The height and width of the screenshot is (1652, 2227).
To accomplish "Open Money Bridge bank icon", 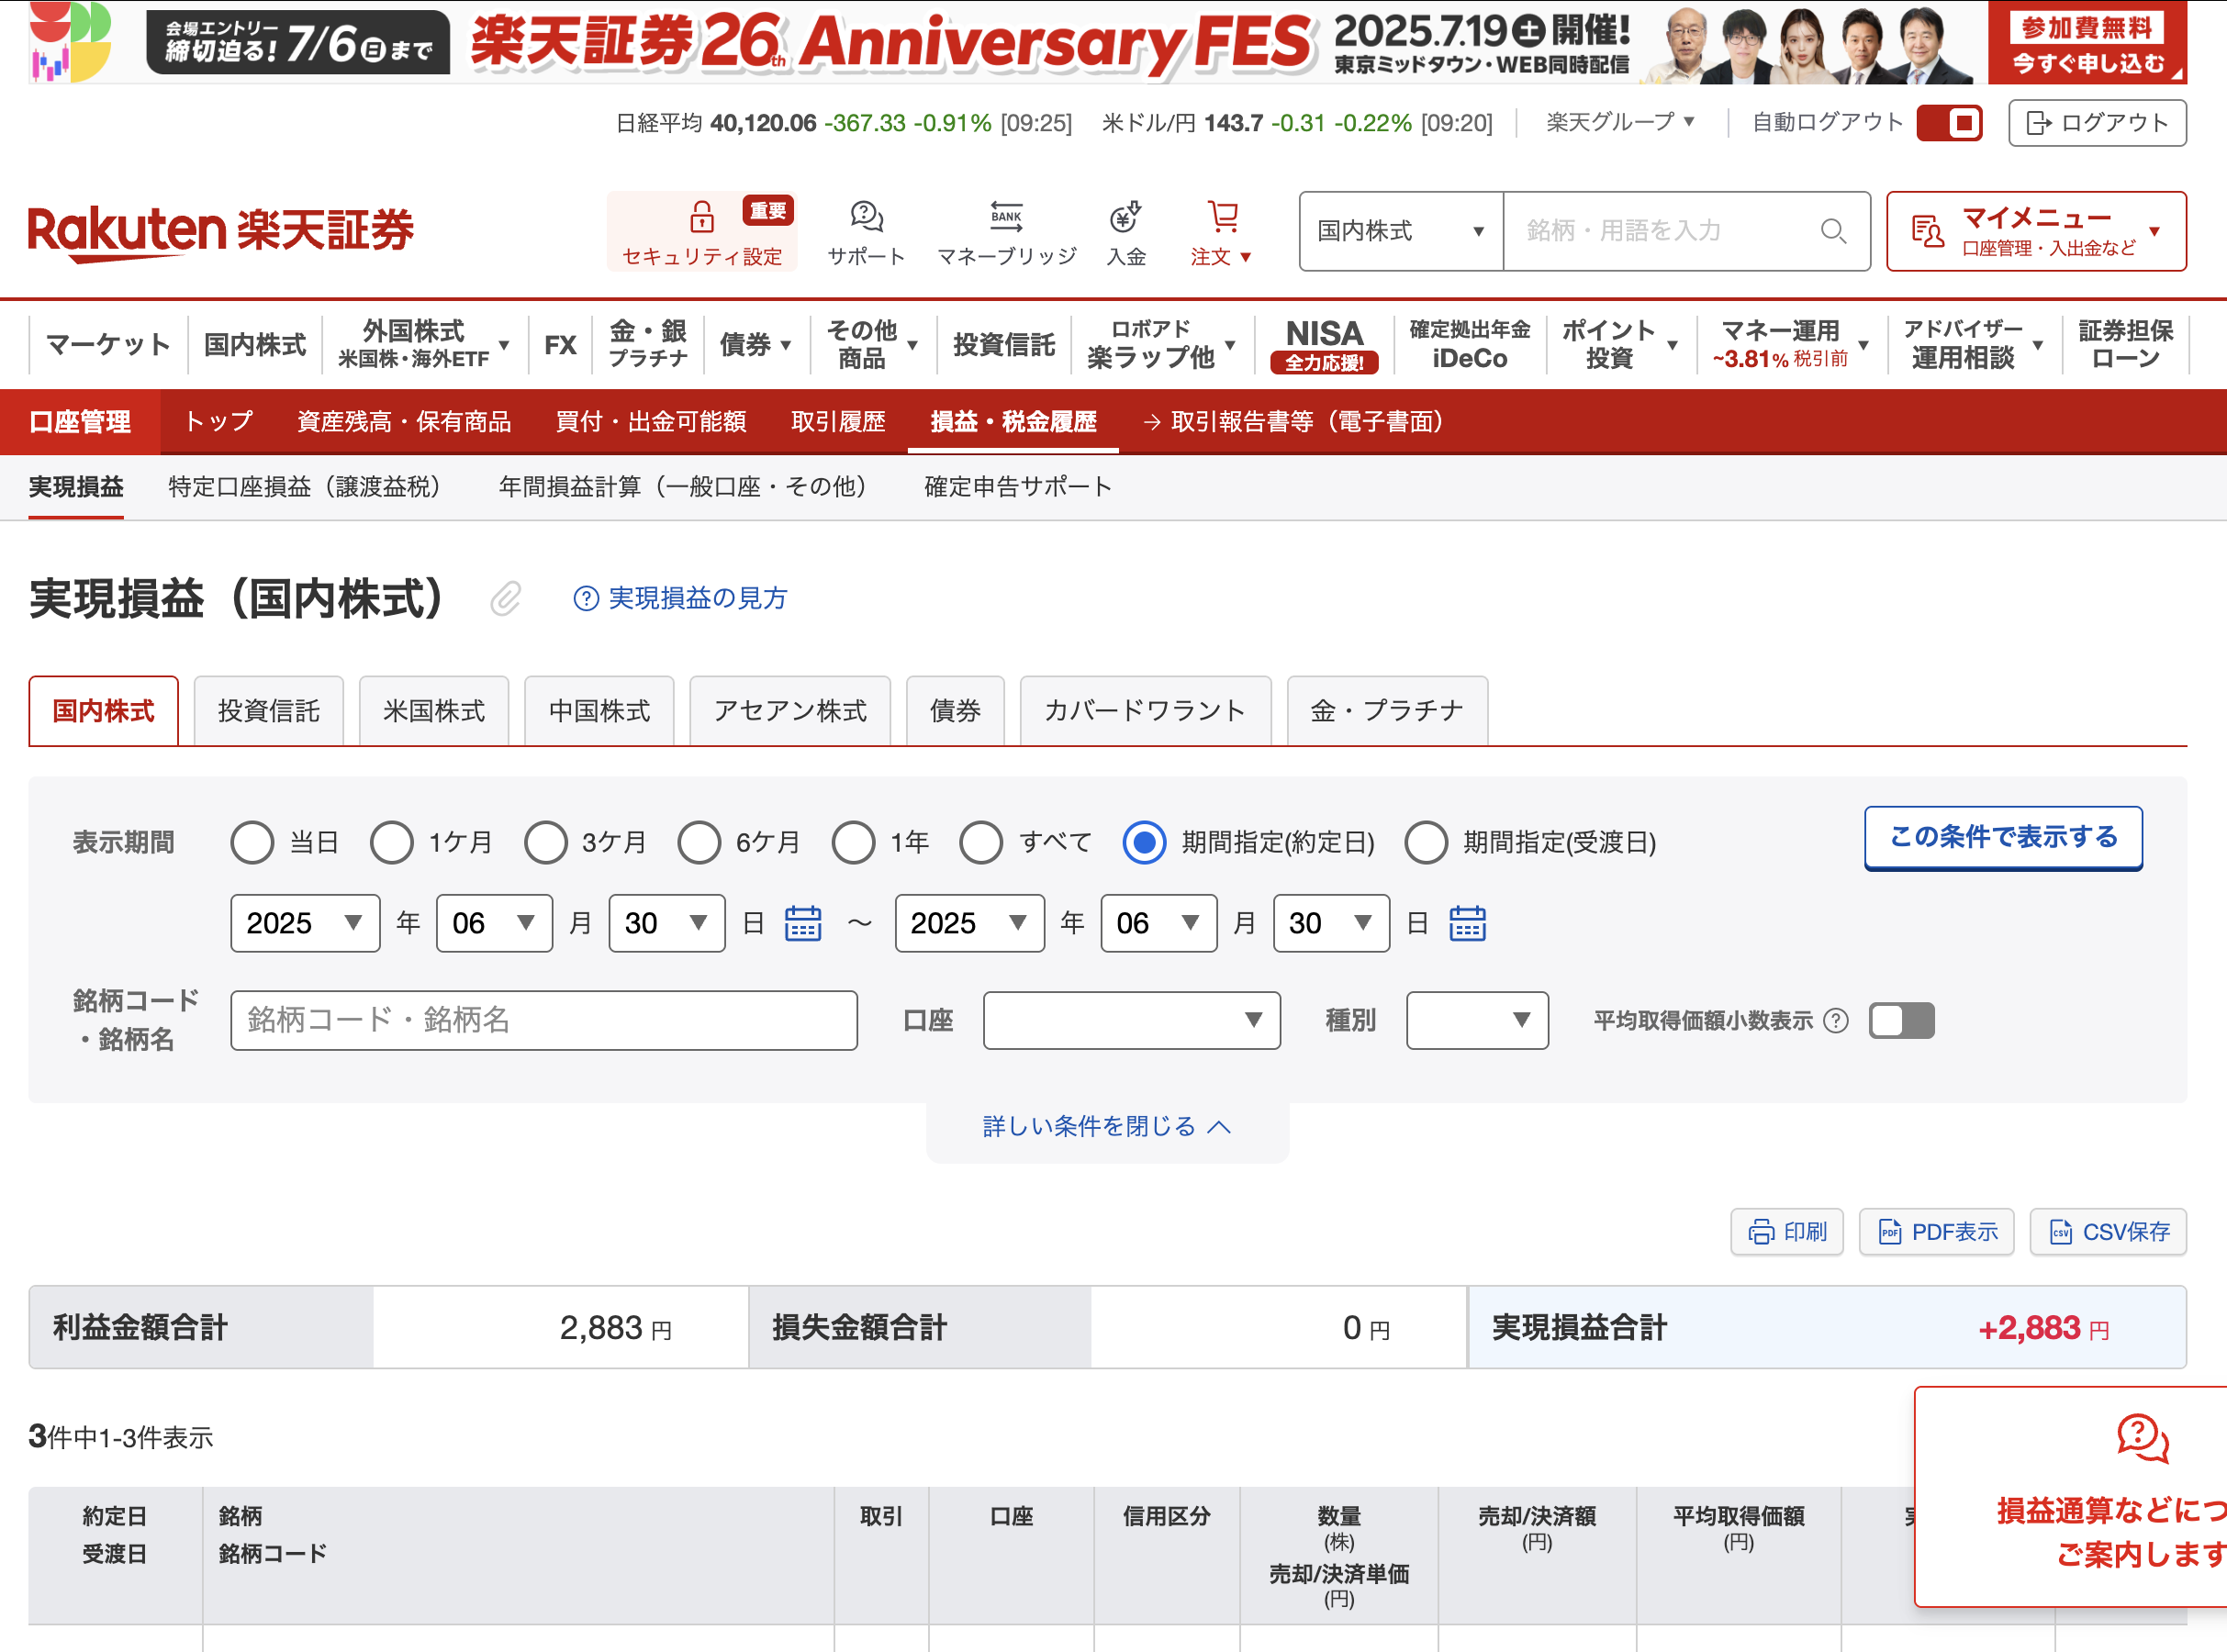I will coord(1006,216).
